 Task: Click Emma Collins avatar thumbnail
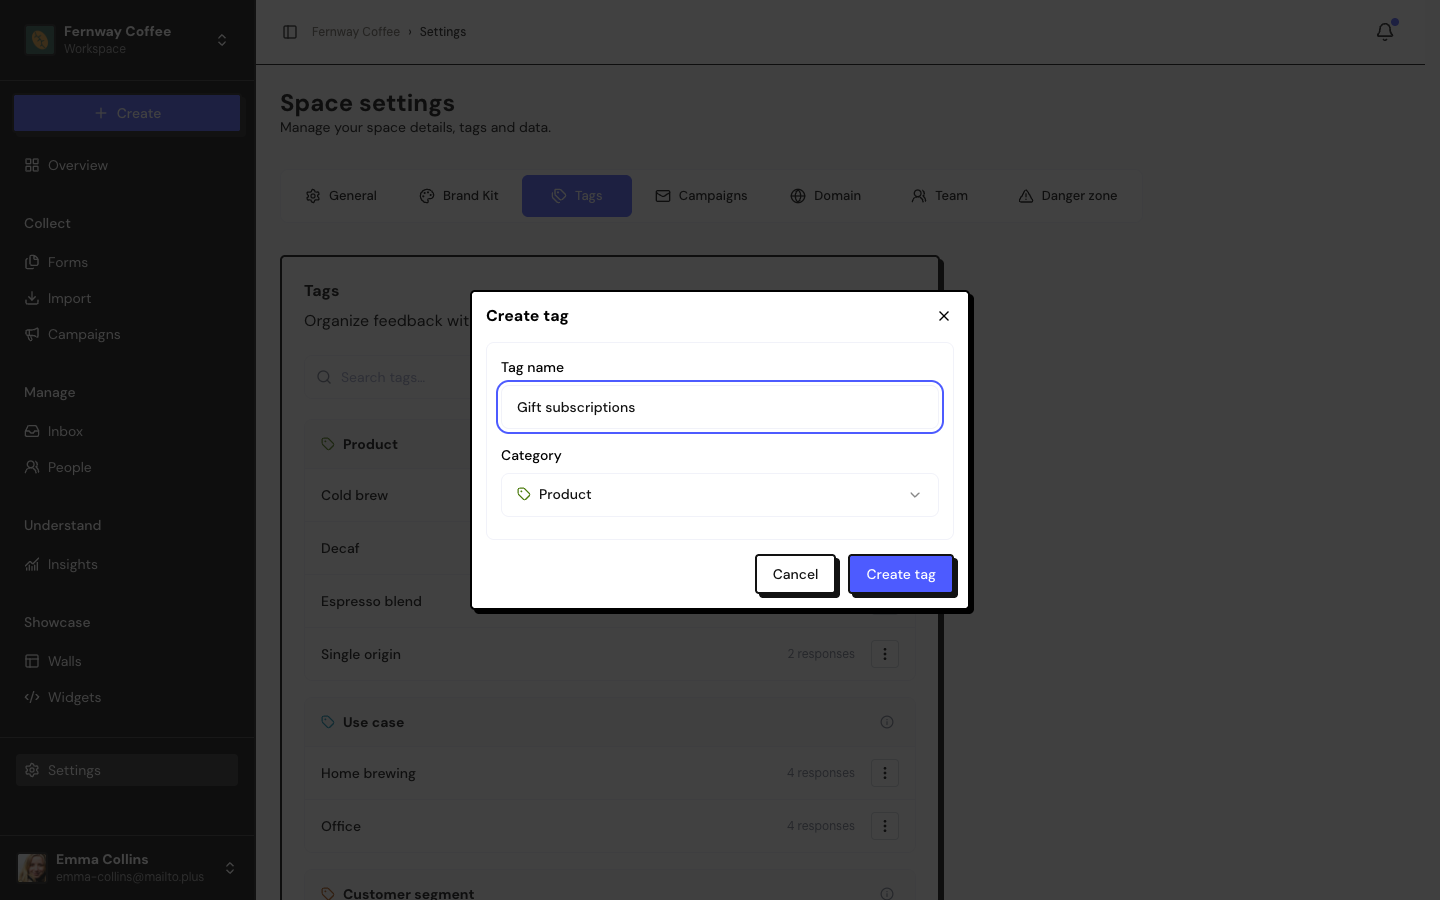33,867
